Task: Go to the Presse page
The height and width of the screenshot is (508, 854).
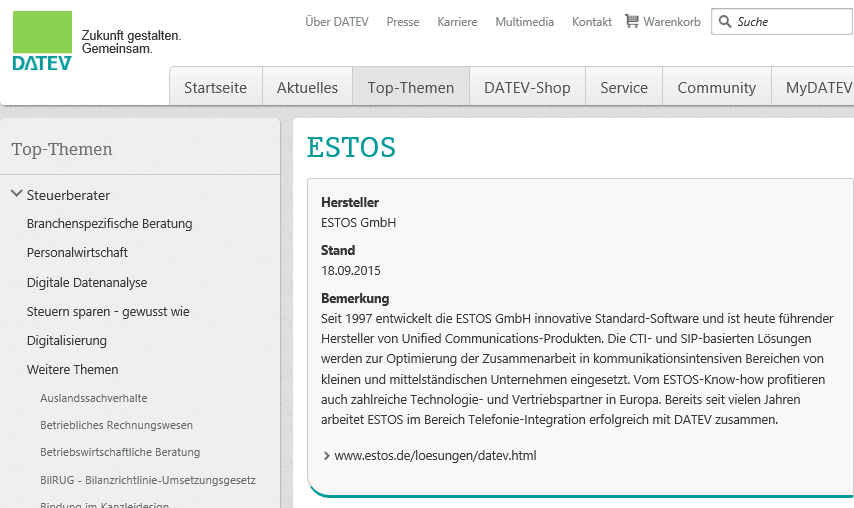Action: (403, 22)
